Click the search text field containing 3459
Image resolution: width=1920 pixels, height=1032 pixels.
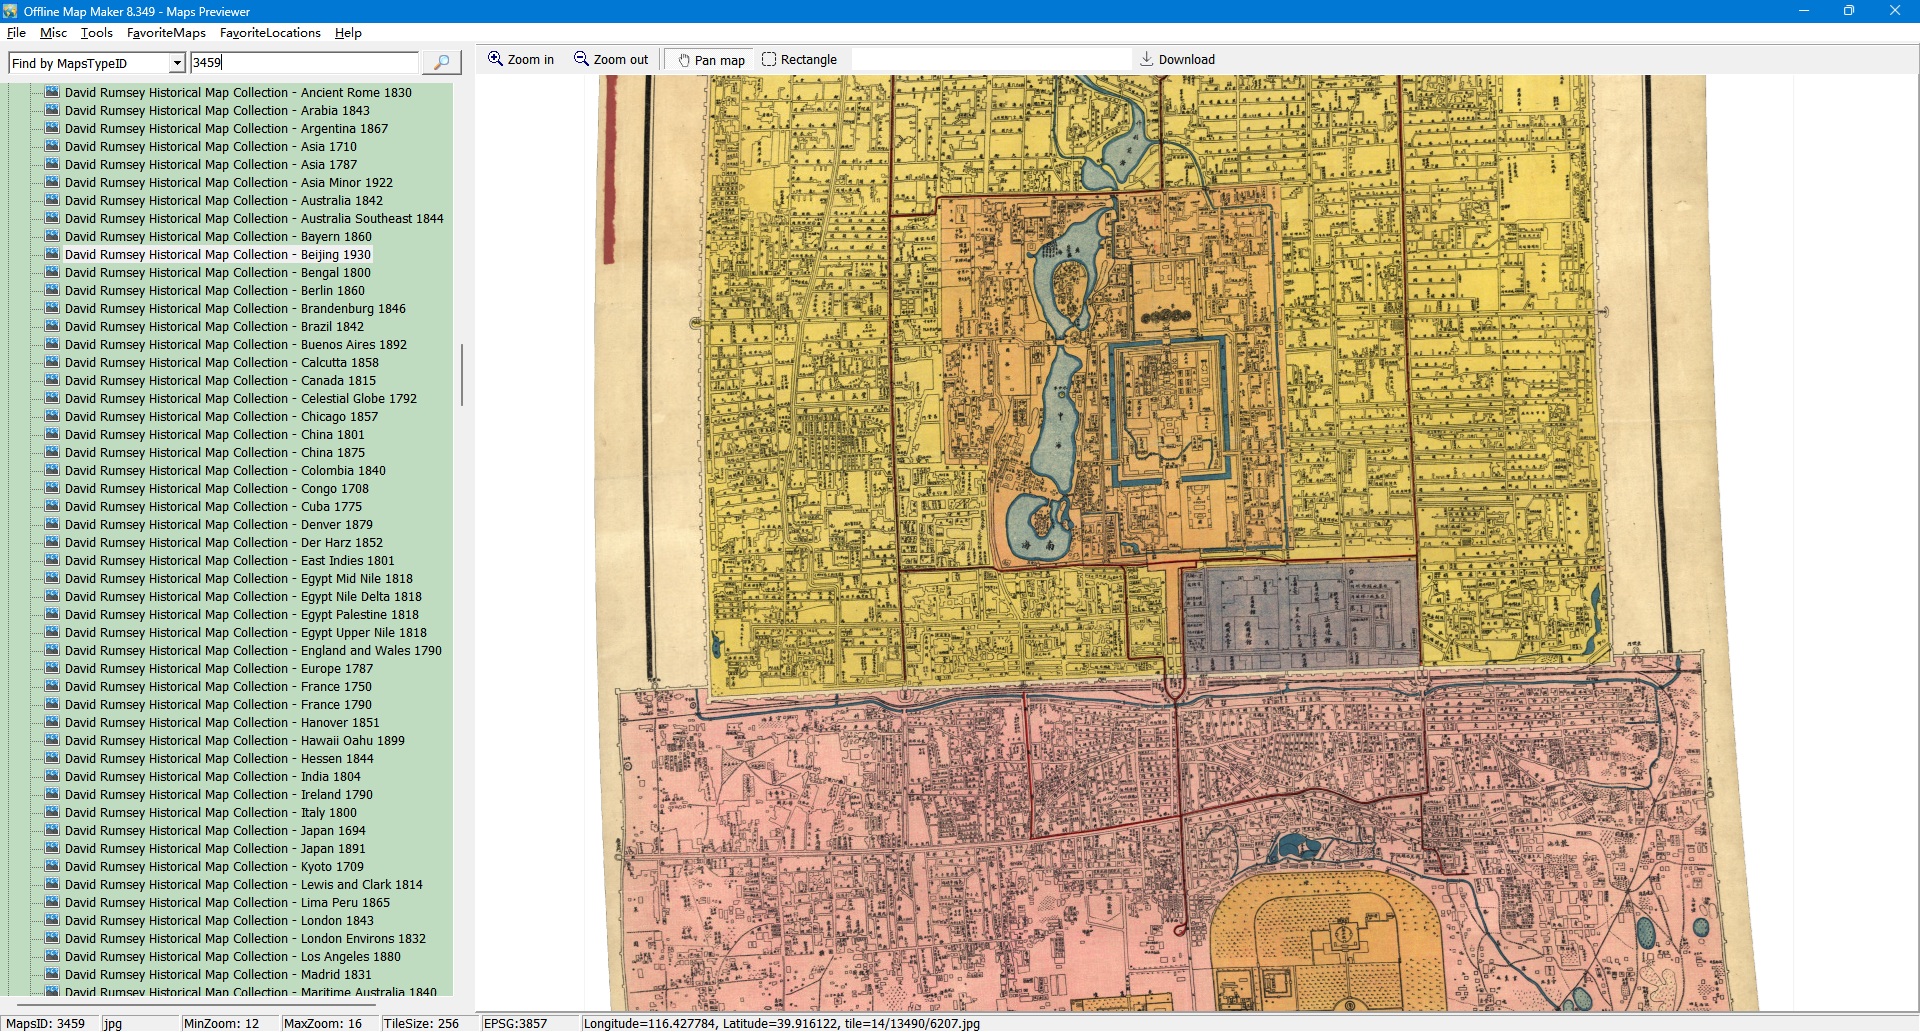304,63
